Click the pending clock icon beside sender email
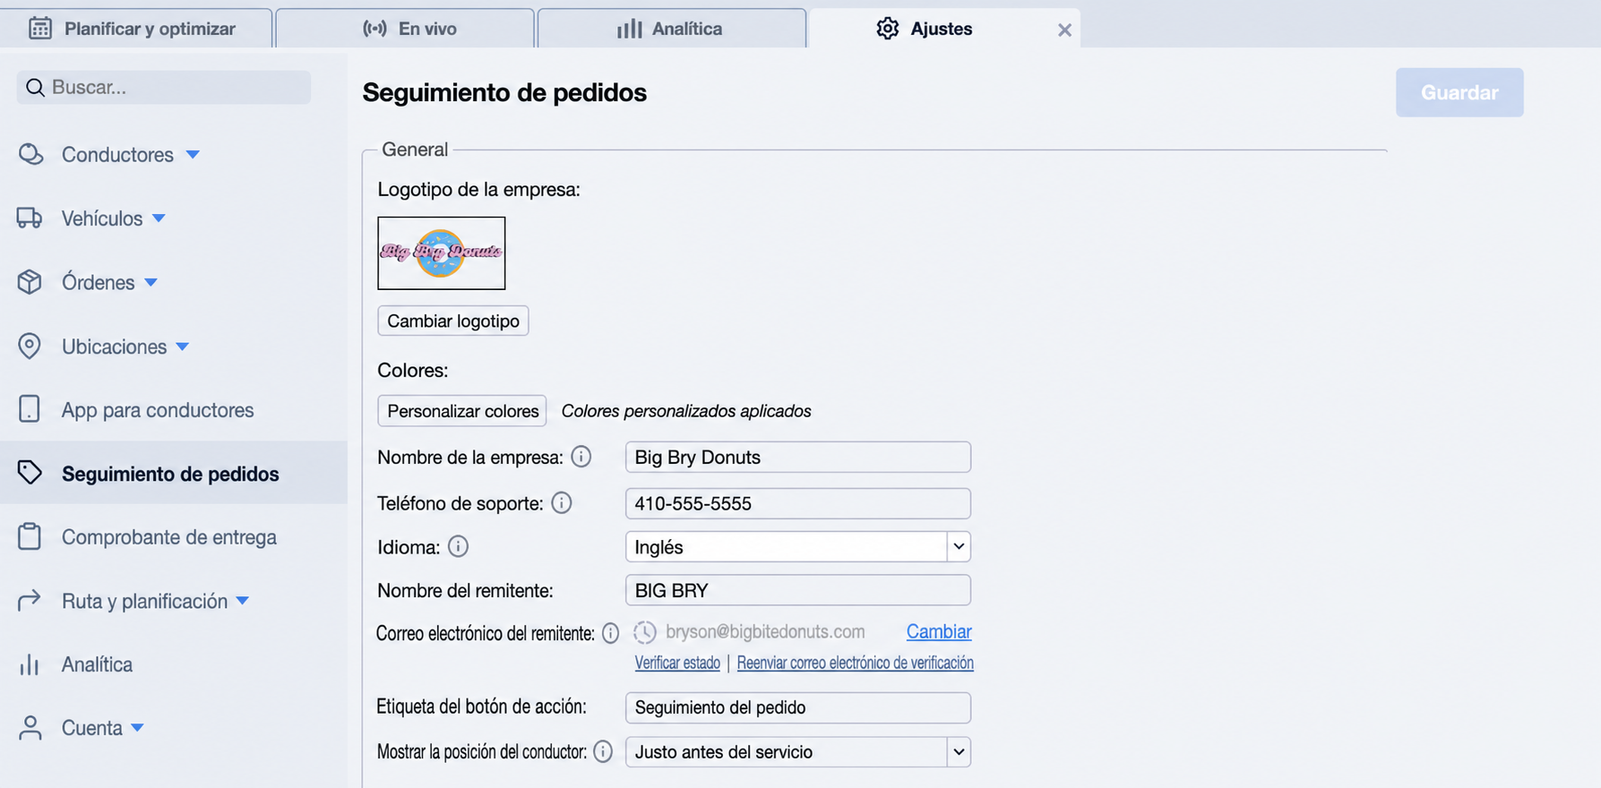 click(x=645, y=632)
